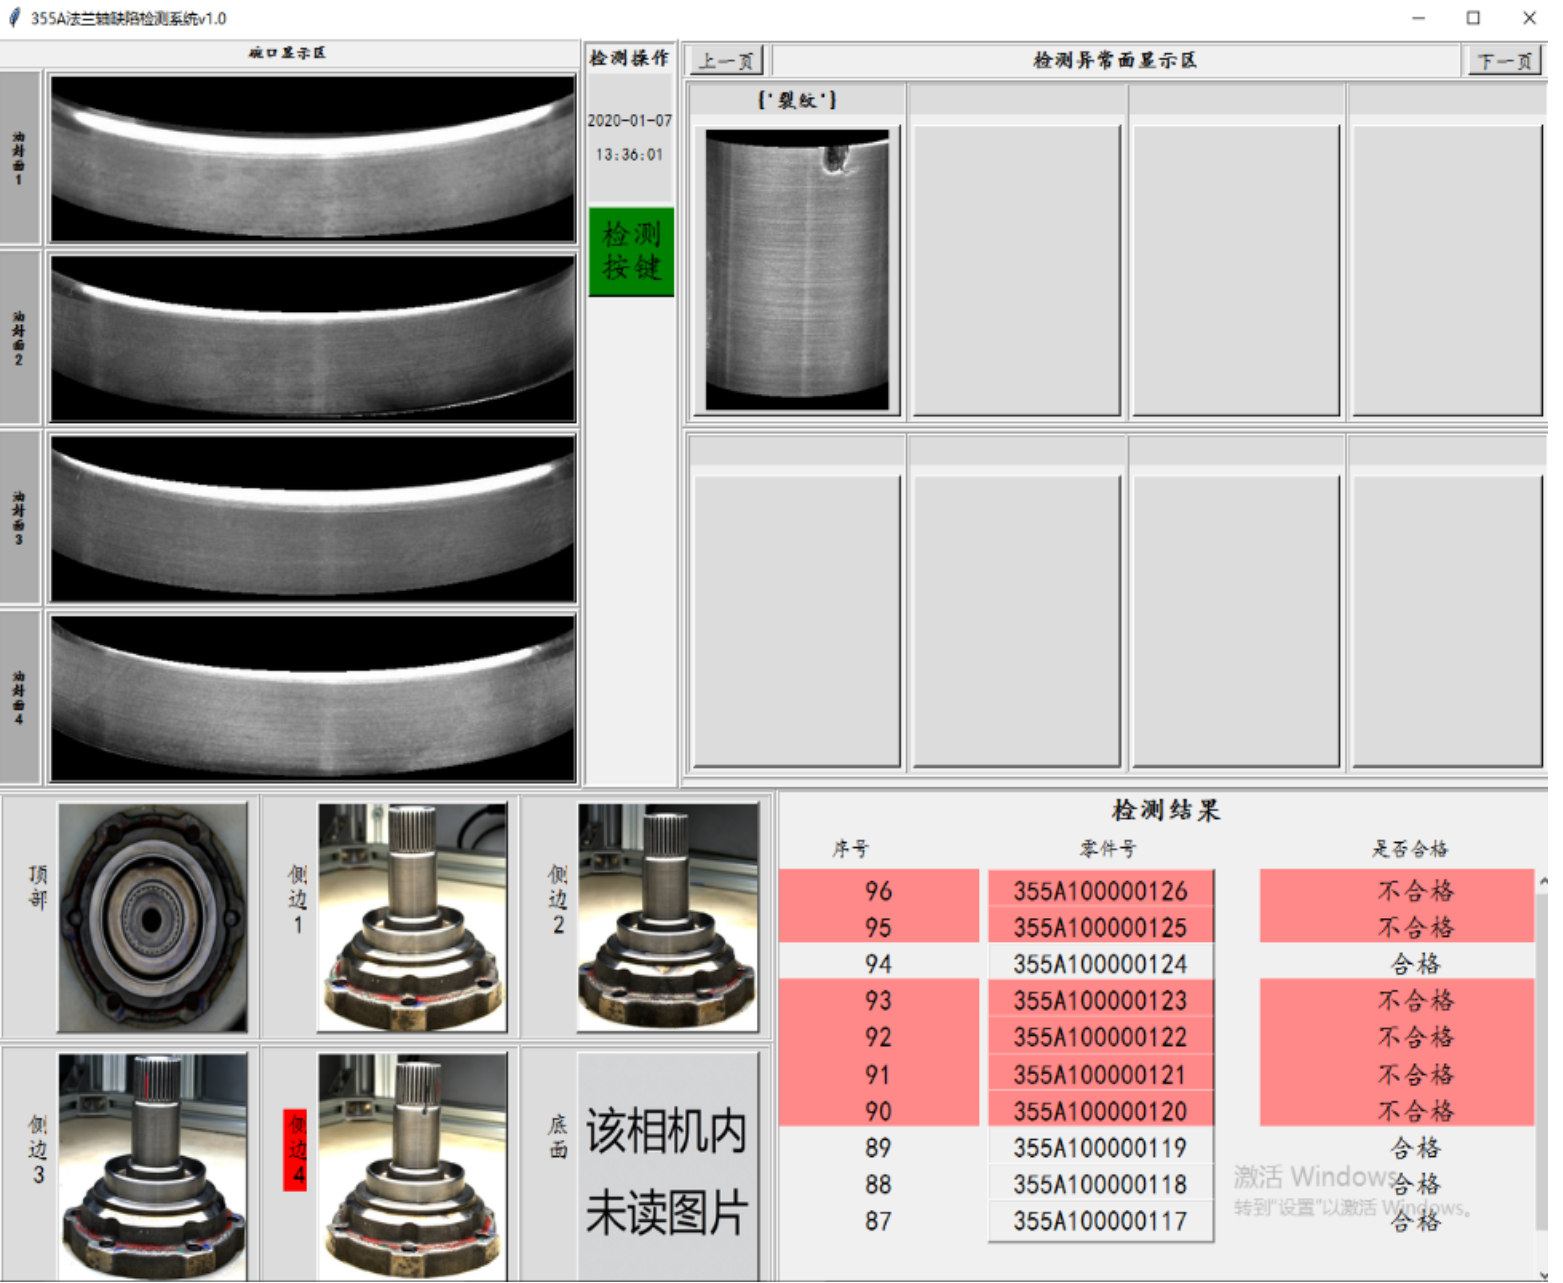Screen dimensions: 1563x1283
Task: Open the 侧边 2 camera image
Action: pos(667,917)
